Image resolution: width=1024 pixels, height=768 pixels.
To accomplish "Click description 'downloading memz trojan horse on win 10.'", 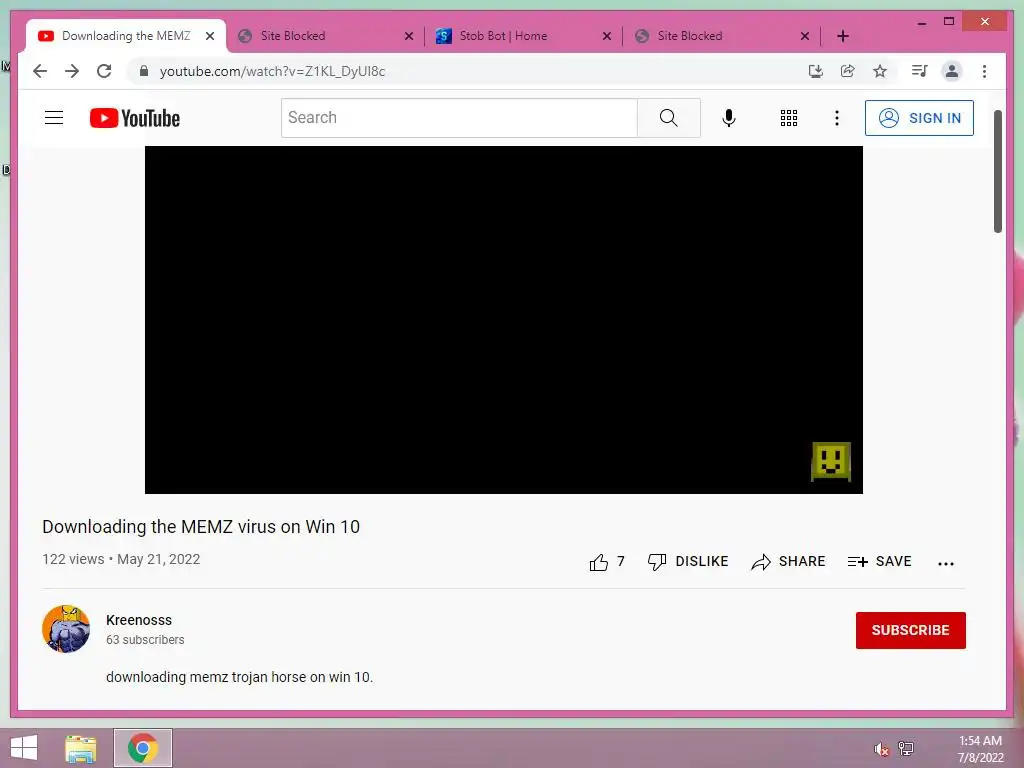I will coord(239,677).
